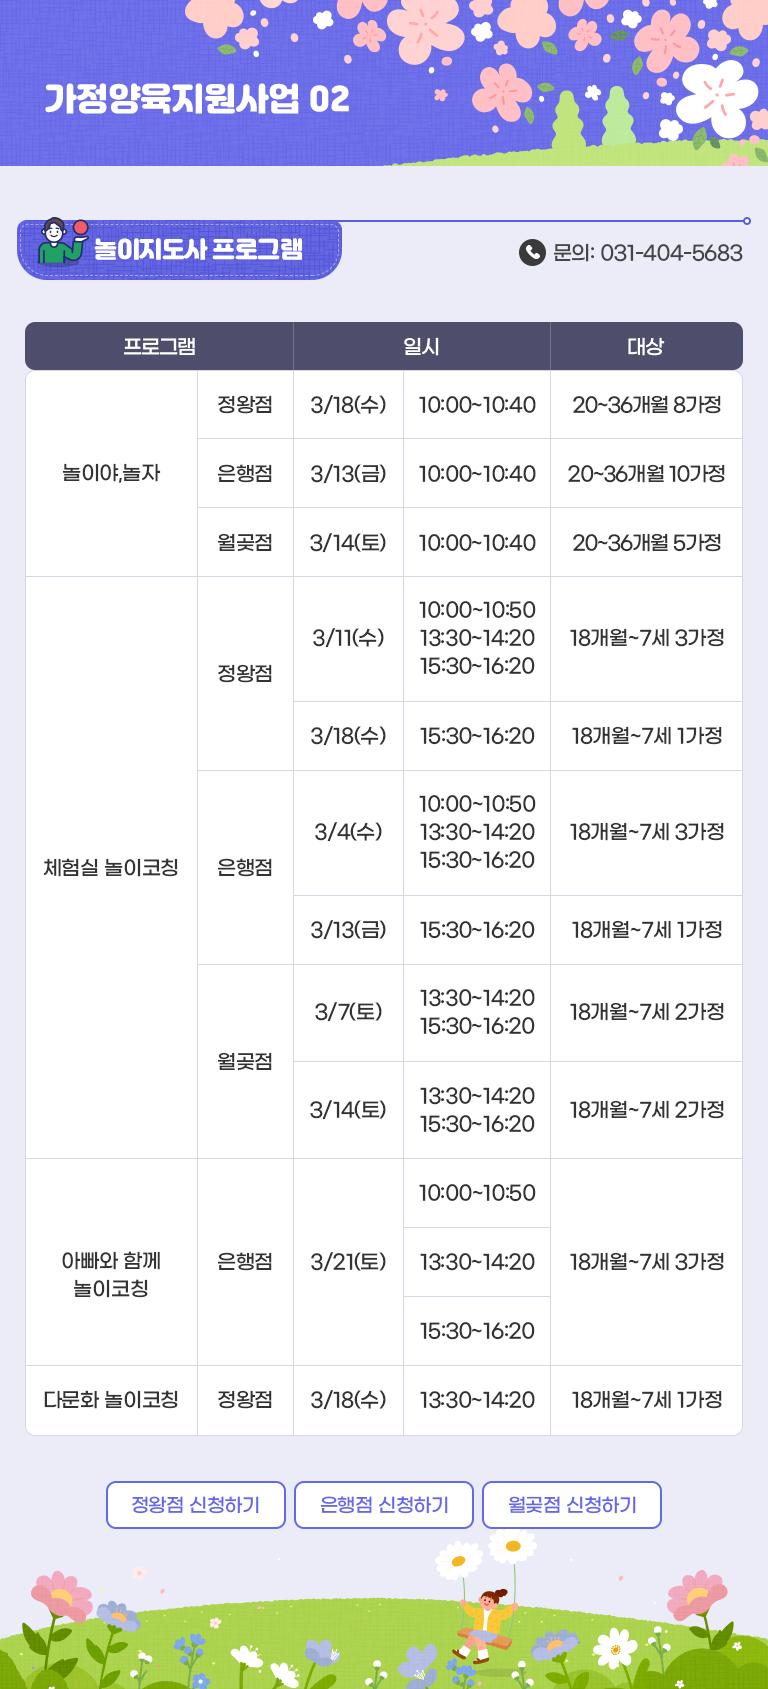Click the 프로그램 column header
The image size is (768, 1689).
[159, 346]
